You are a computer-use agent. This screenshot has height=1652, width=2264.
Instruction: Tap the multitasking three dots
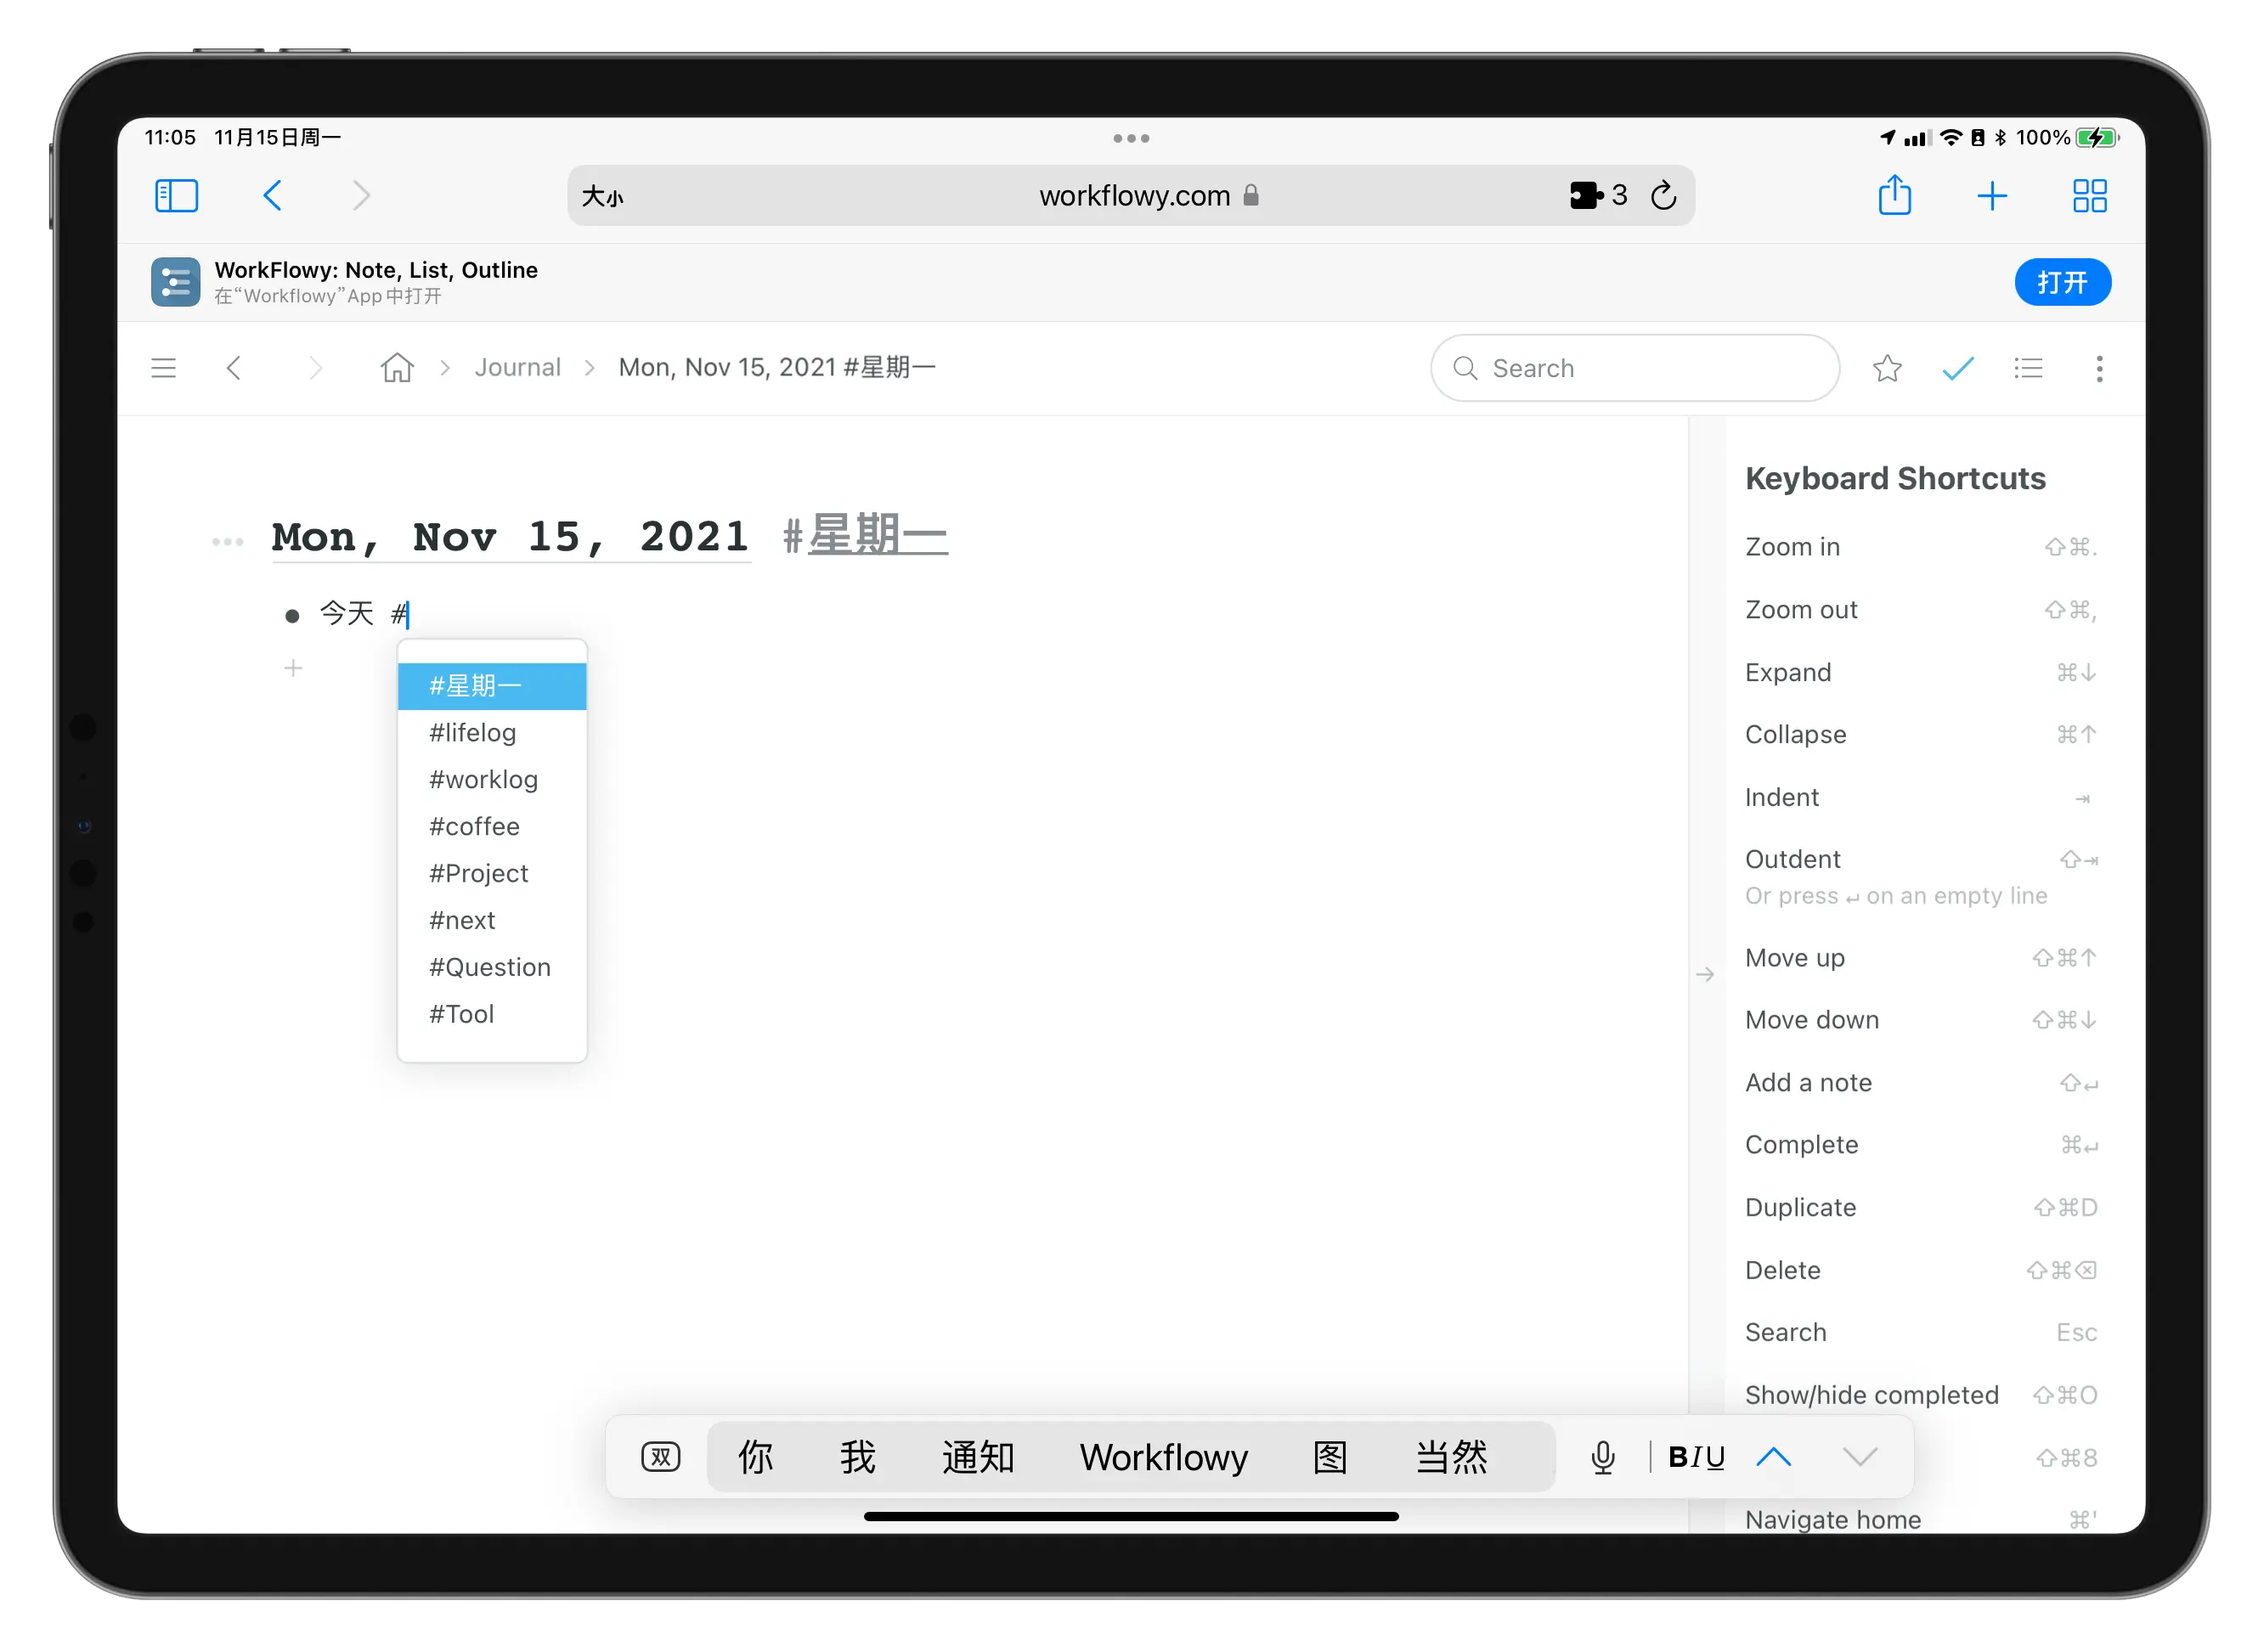1131,138
